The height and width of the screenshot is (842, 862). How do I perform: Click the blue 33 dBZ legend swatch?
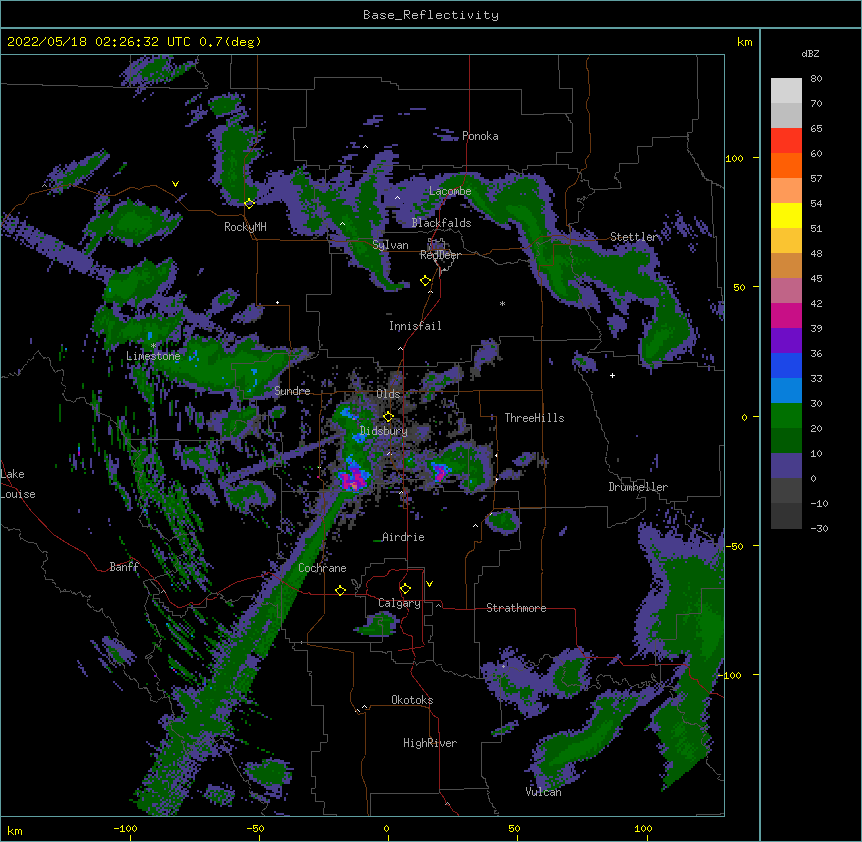click(x=786, y=365)
